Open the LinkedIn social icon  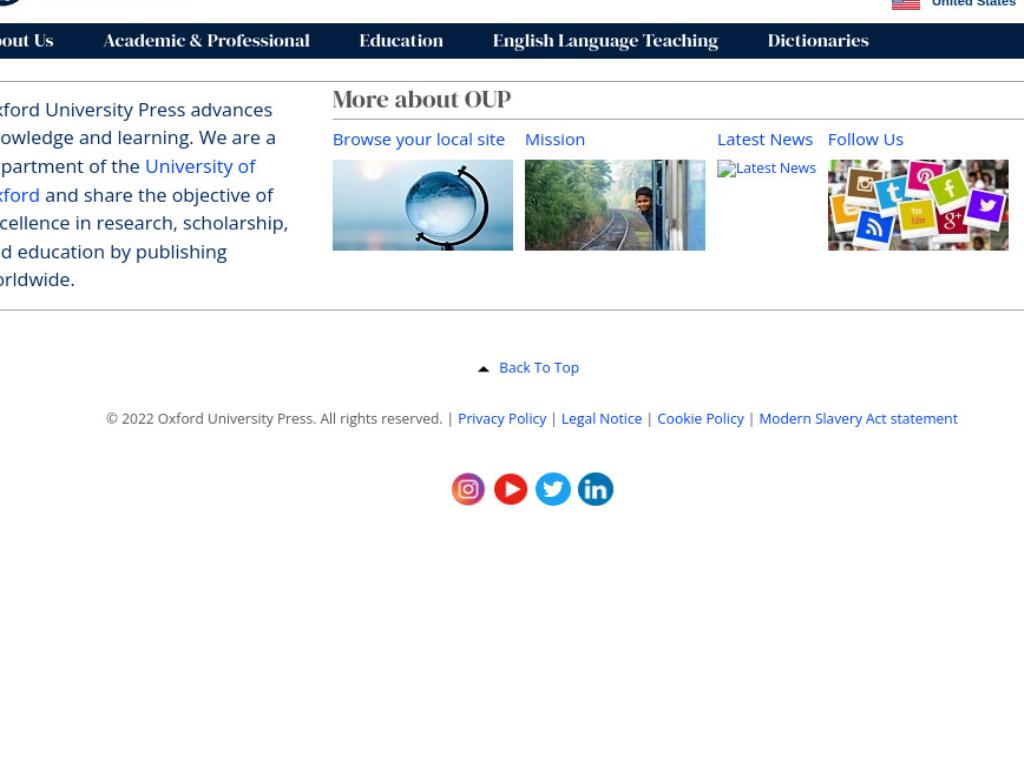pyautogui.click(x=595, y=489)
